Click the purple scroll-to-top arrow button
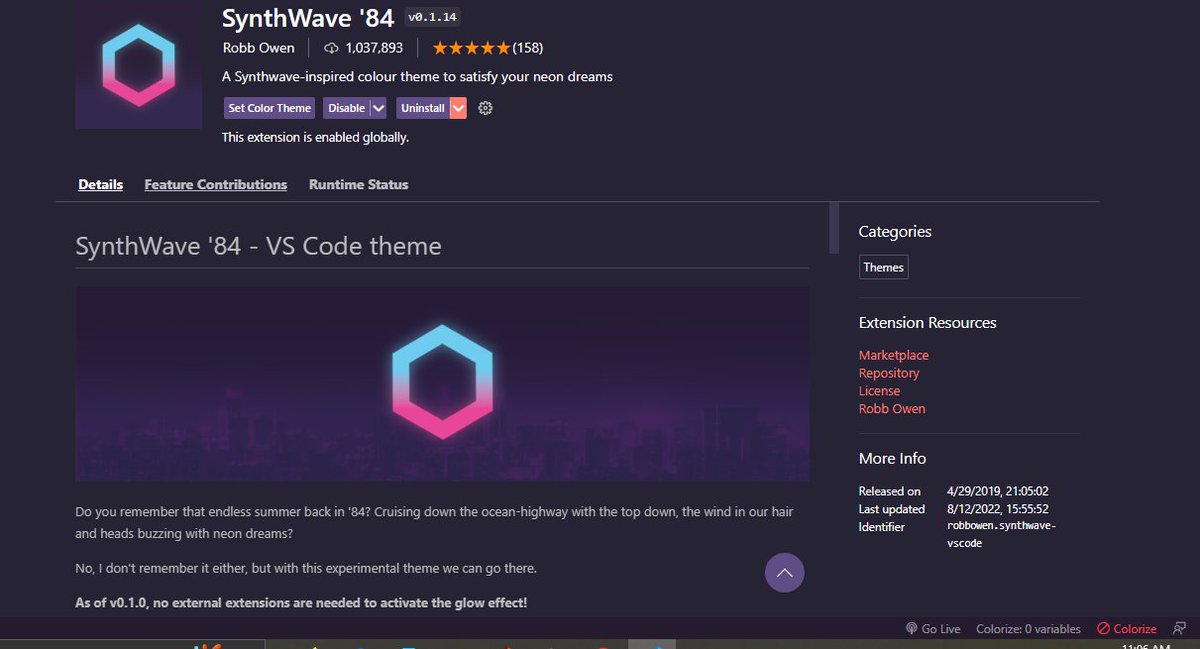 (x=785, y=572)
